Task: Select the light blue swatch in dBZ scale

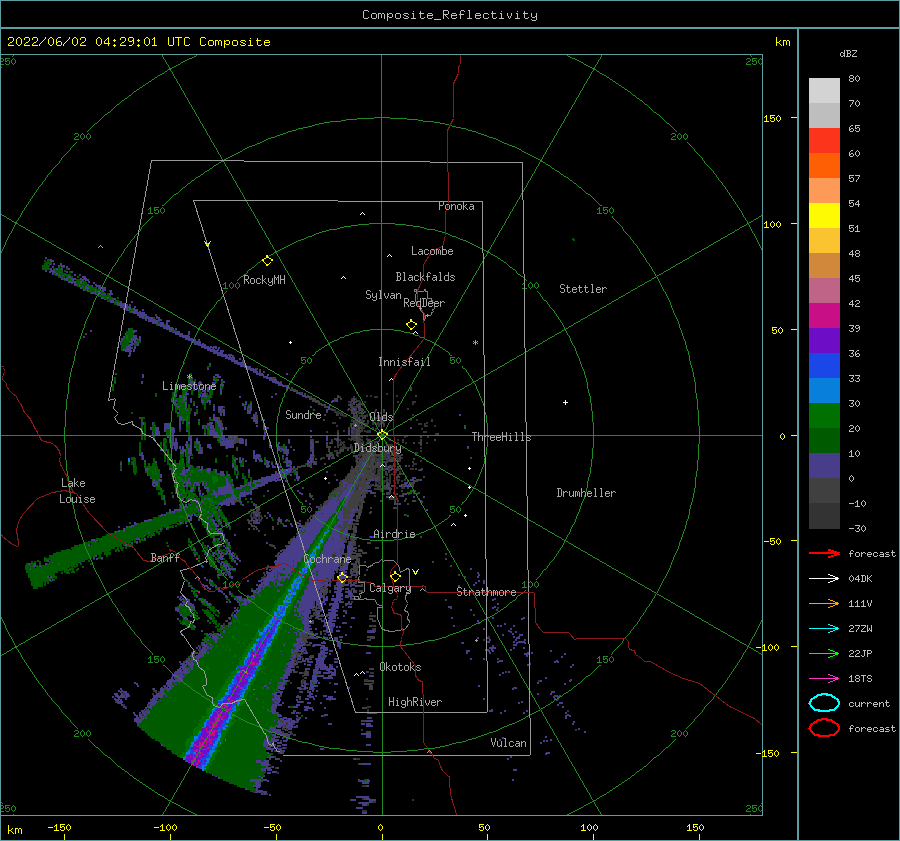Action: click(x=824, y=390)
